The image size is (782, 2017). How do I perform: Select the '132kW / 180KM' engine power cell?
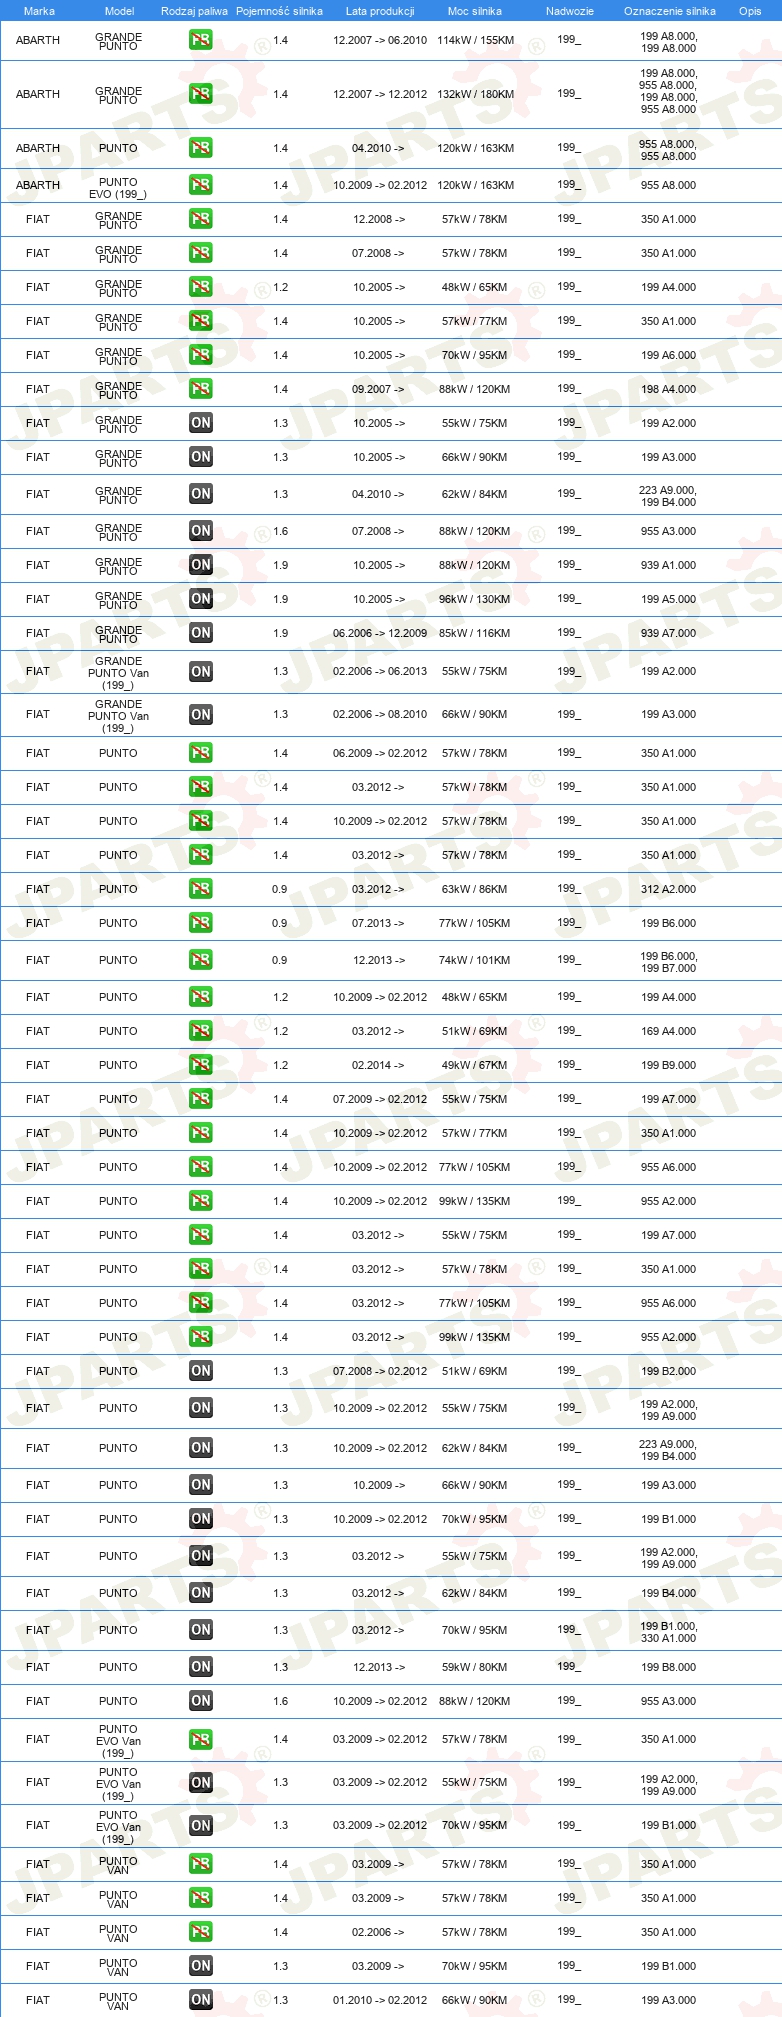click(475, 95)
